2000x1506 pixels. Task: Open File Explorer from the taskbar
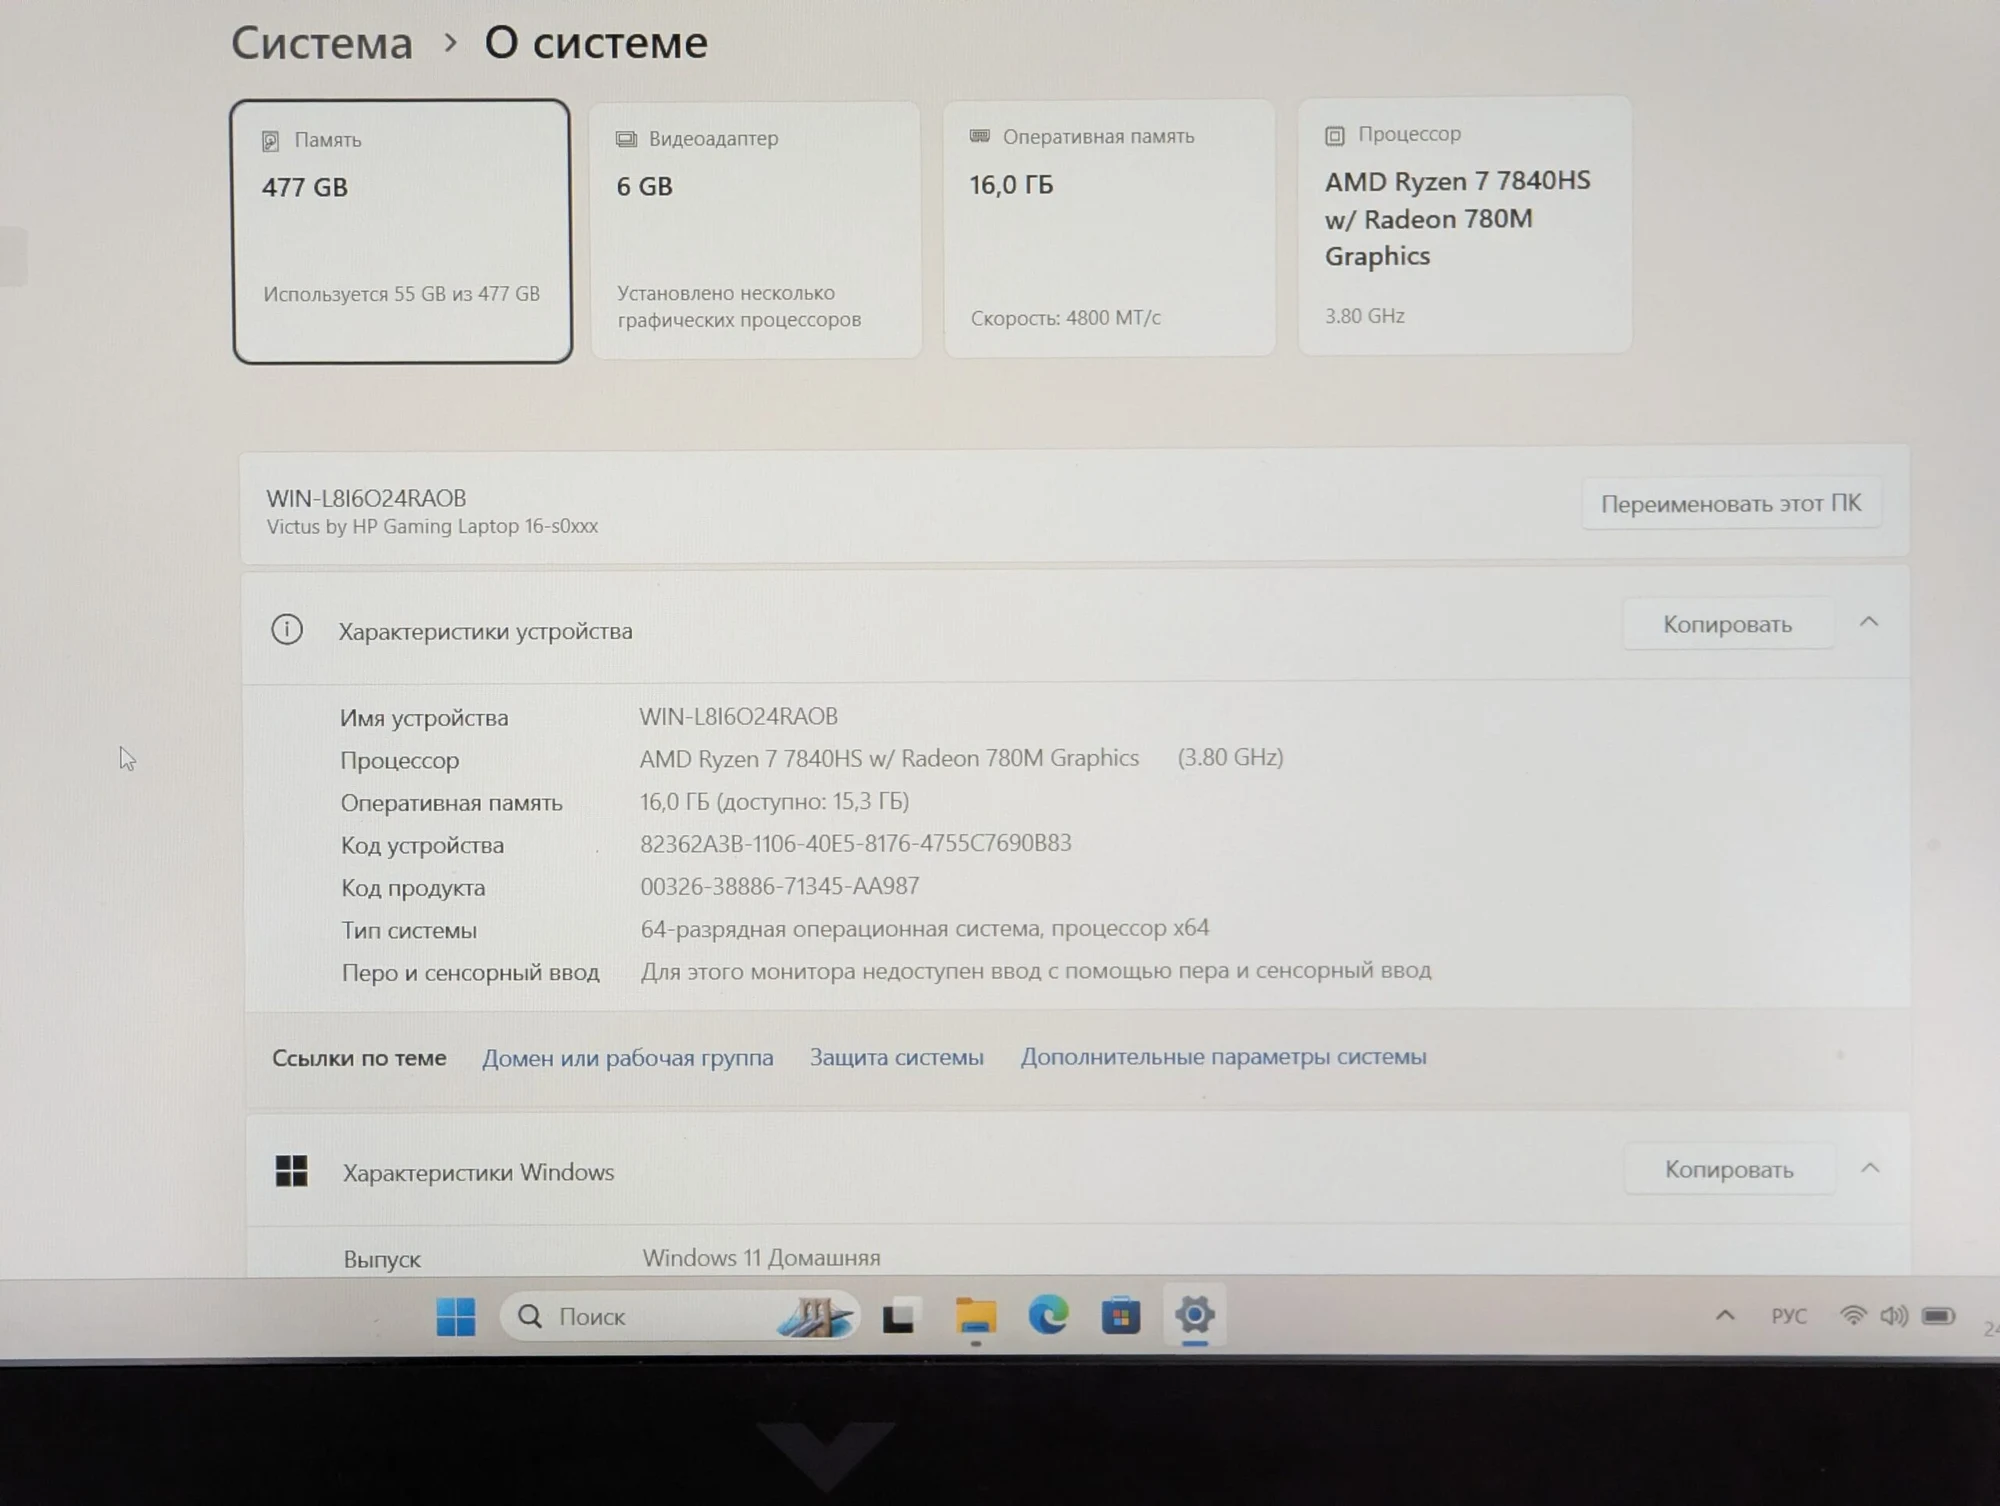(975, 1316)
